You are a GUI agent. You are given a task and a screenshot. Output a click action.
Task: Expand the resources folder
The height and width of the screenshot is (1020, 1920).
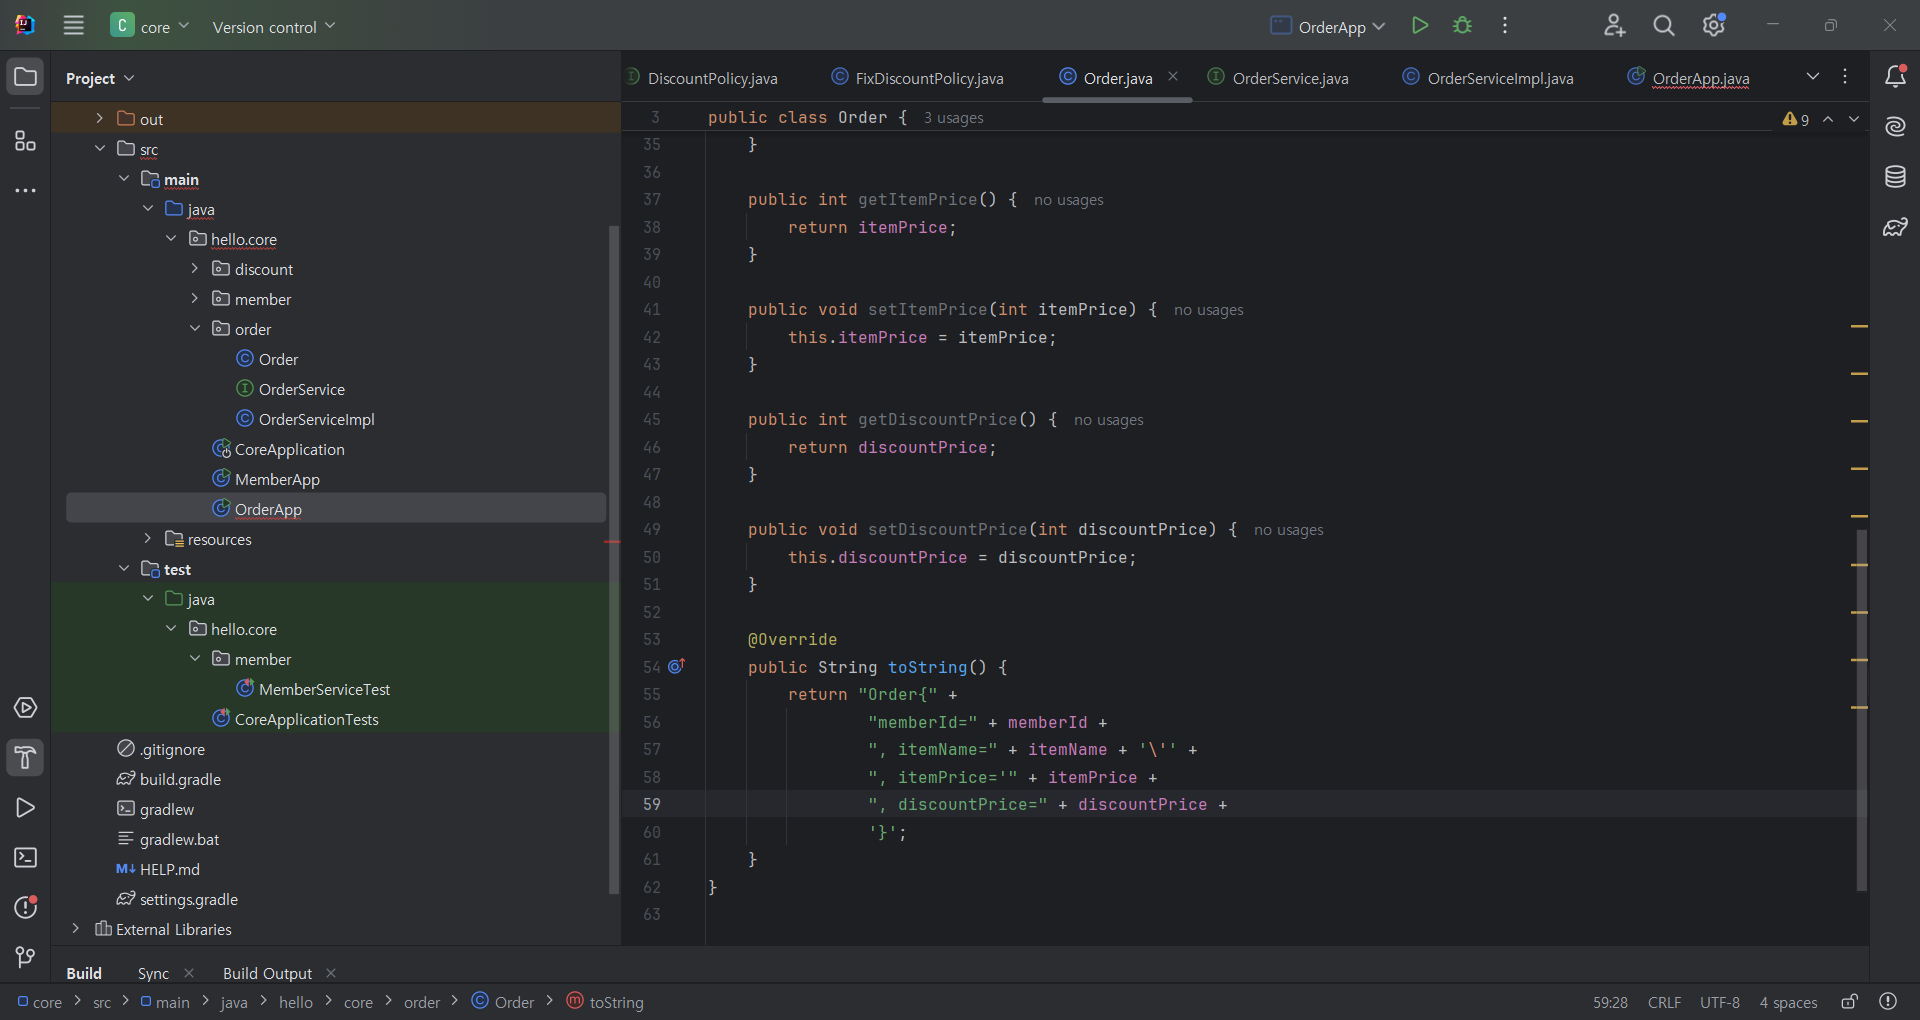[147, 538]
